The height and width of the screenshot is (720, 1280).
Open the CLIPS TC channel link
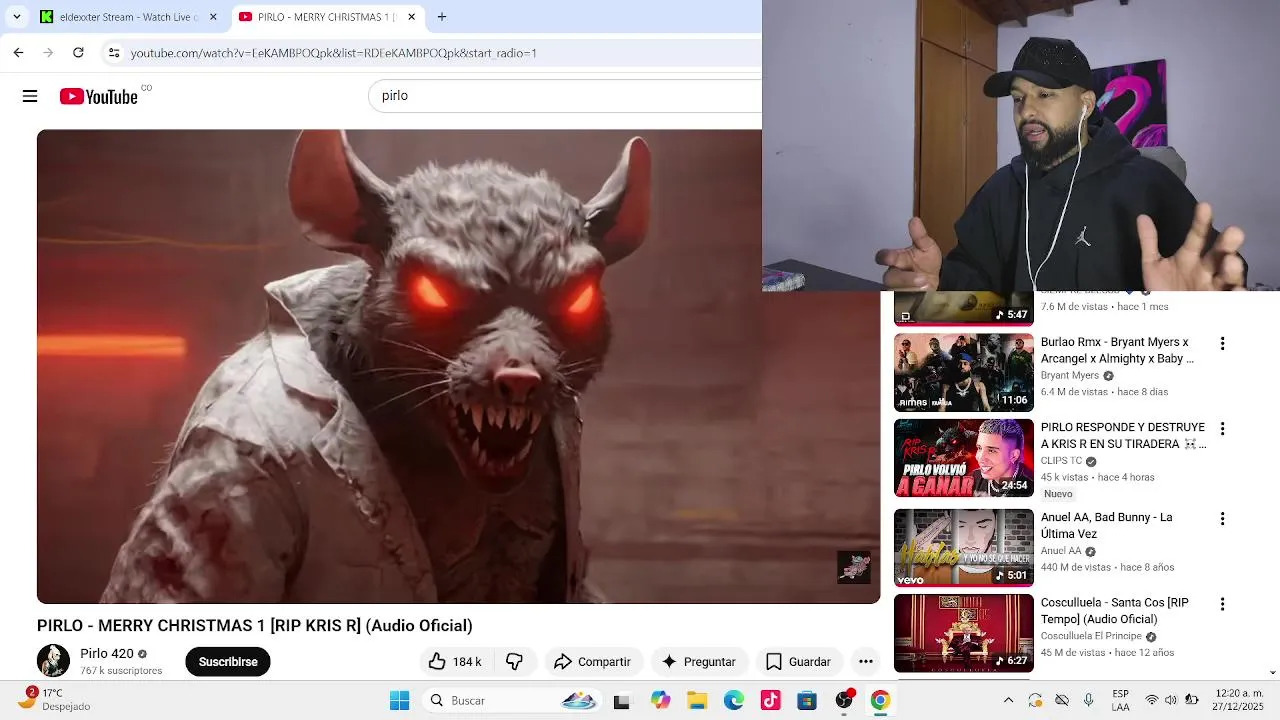coord(1061,461)
